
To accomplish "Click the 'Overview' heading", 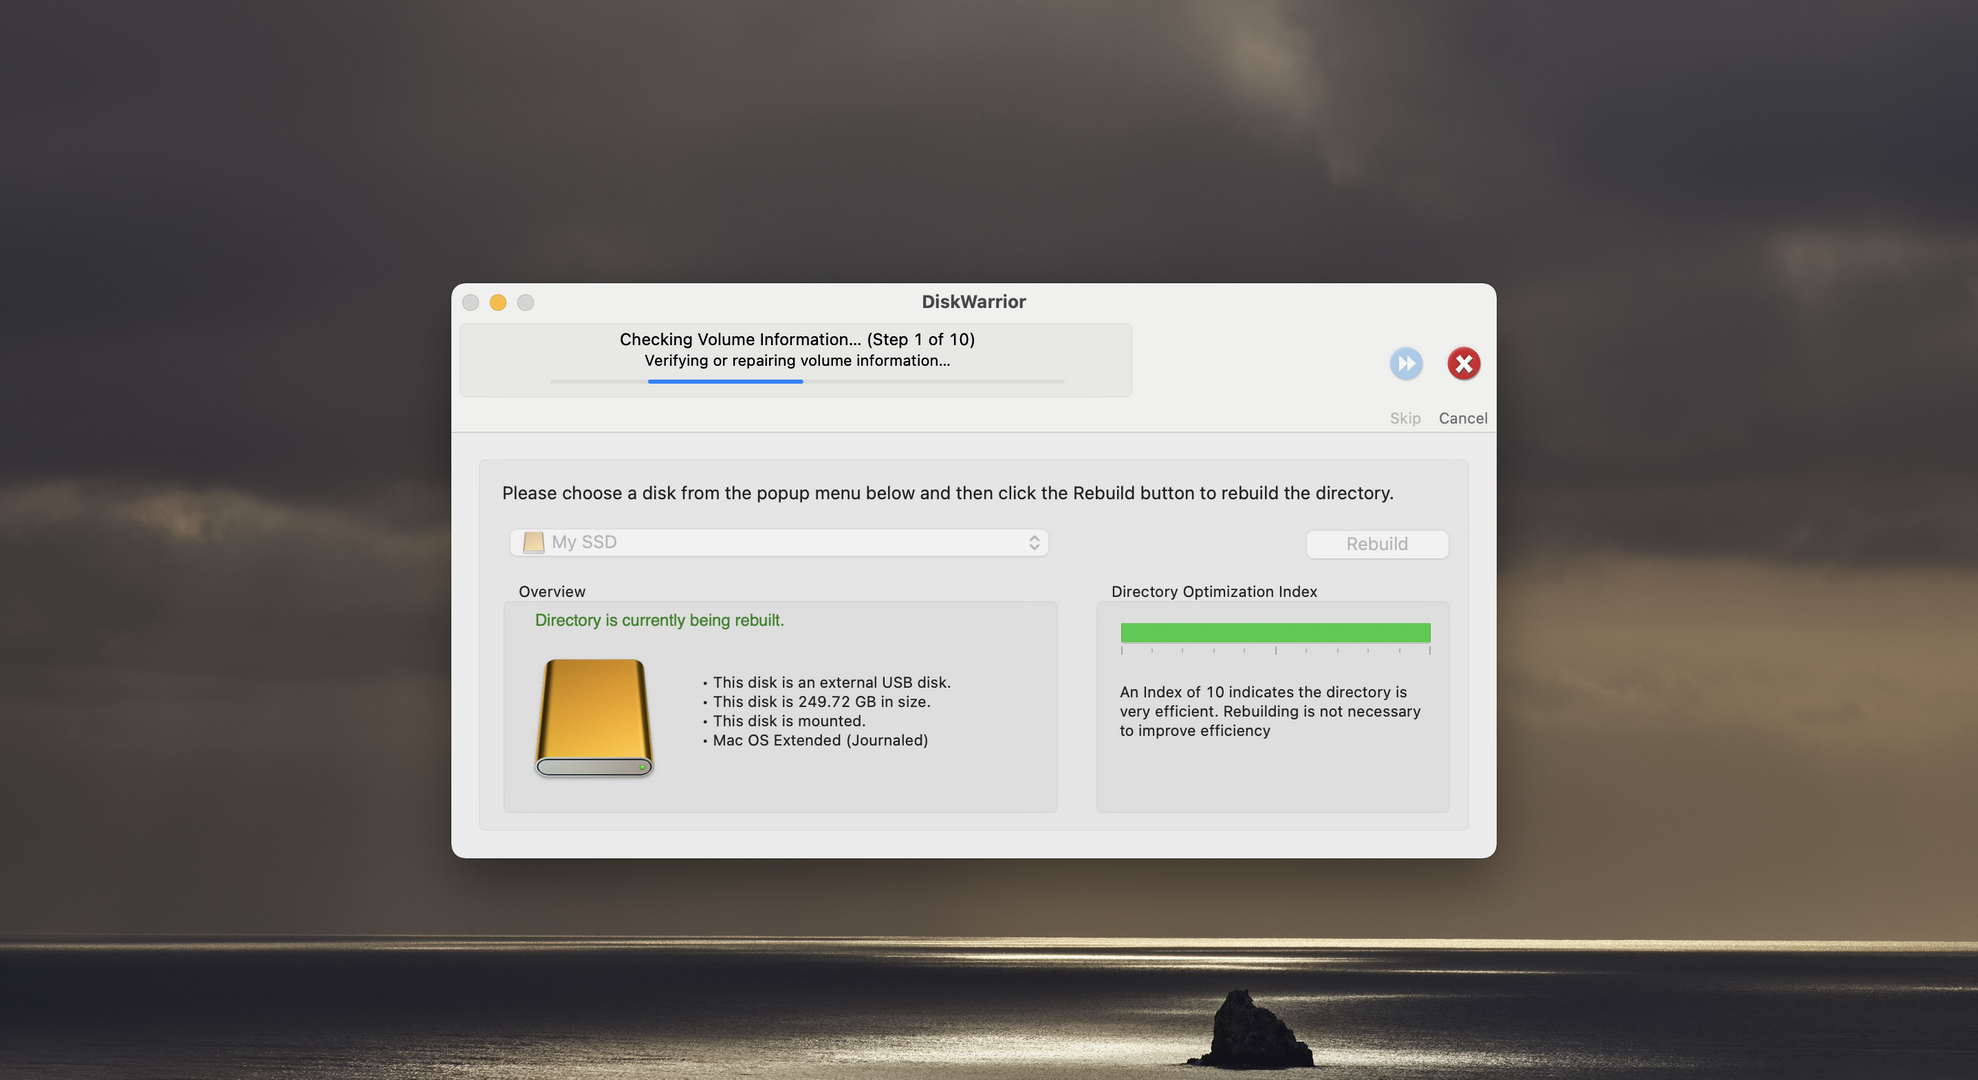I will point(552,591).
